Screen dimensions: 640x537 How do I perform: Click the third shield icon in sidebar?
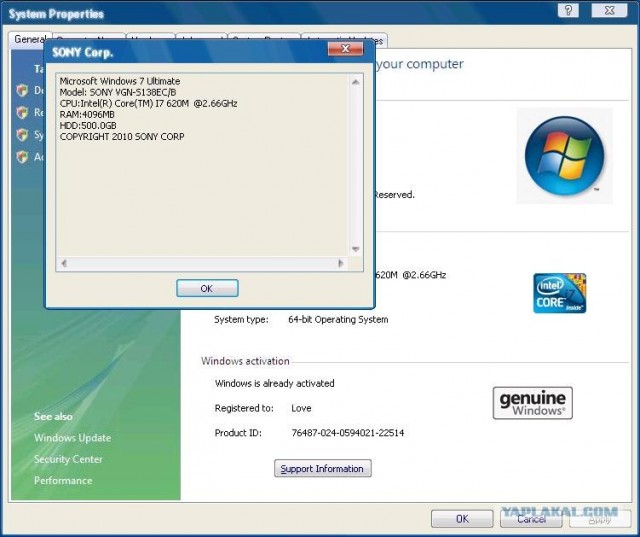tap(22, 135)
